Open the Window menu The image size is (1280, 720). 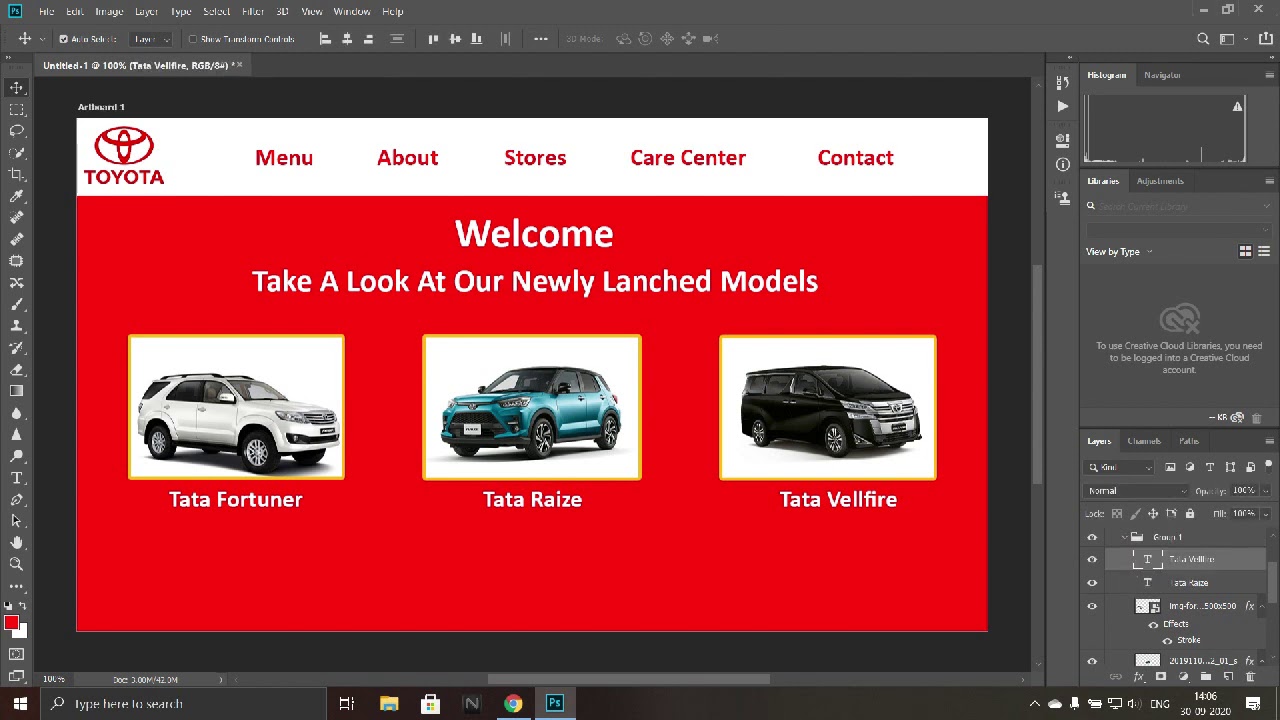tap(352, 11)
